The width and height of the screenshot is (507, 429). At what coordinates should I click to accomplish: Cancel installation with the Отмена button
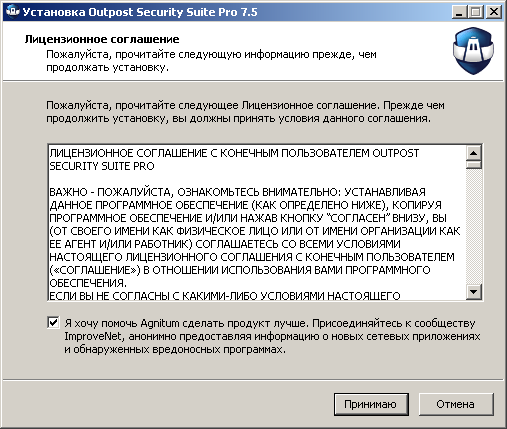456,404
